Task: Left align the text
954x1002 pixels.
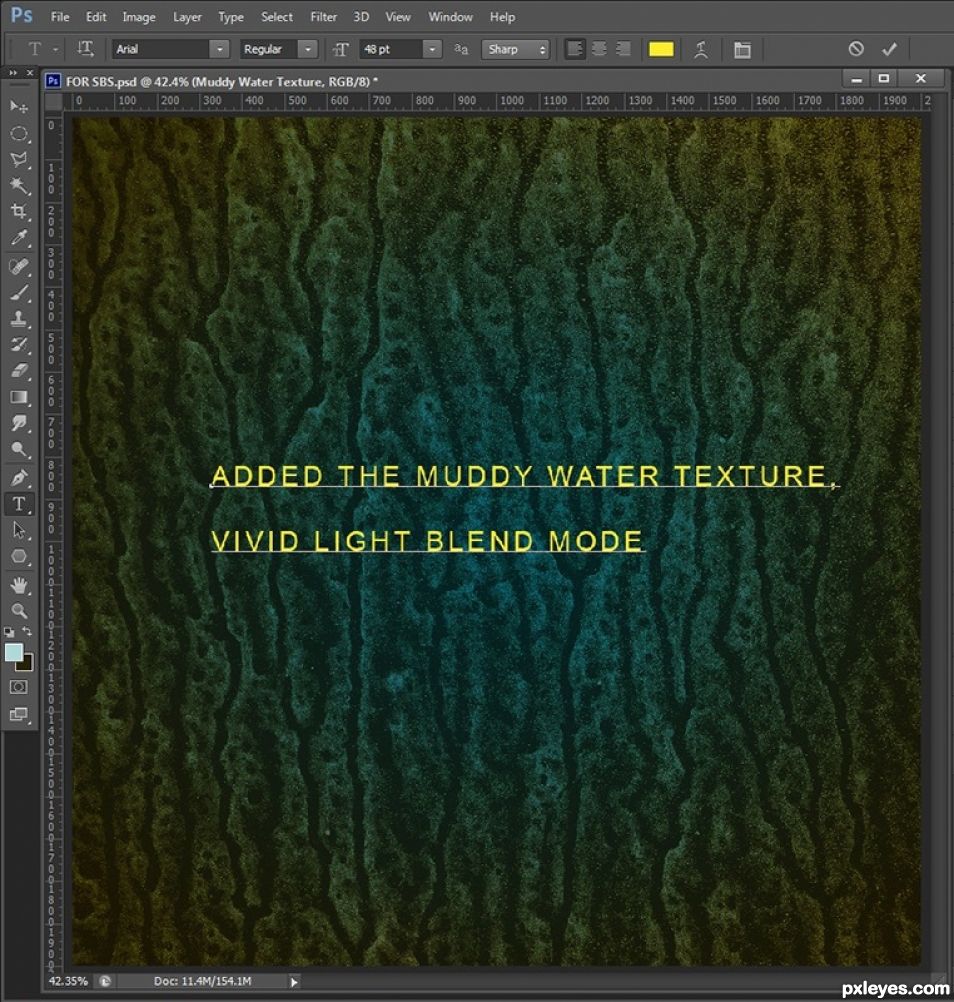Action: (x=575, y=49)
